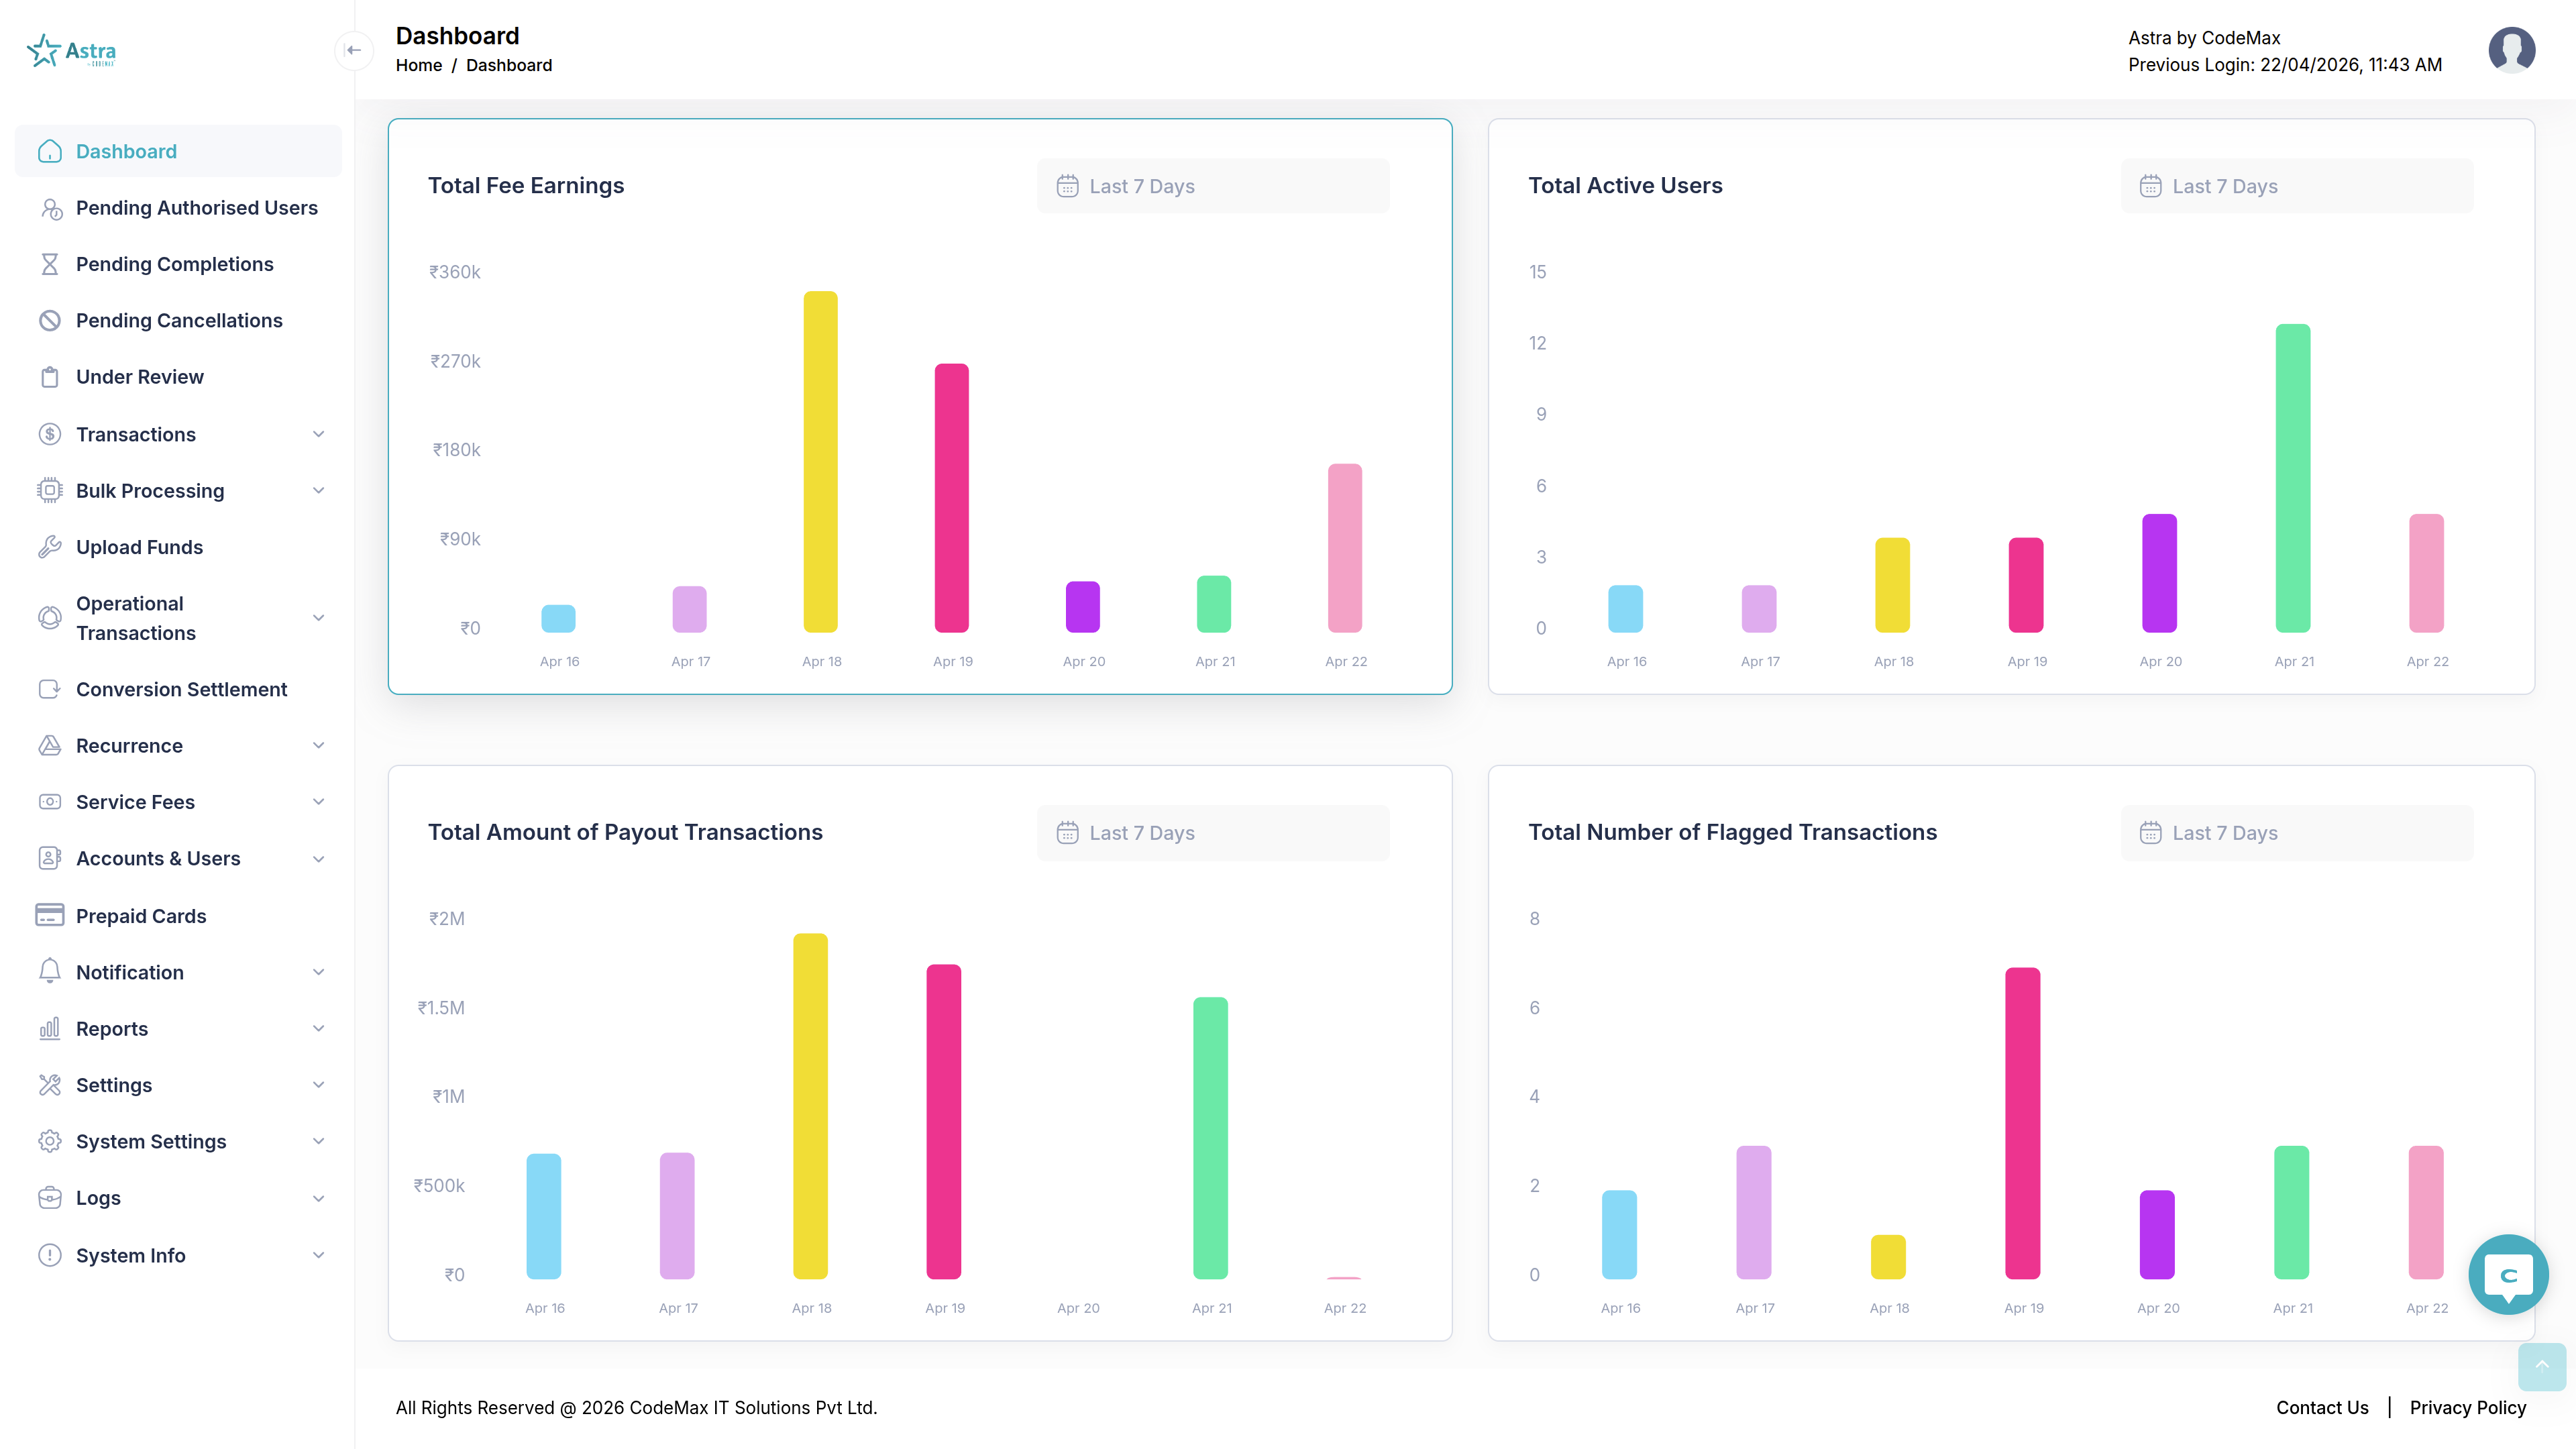Open Flagged Transactions date range dropdown

(2297, 833)
